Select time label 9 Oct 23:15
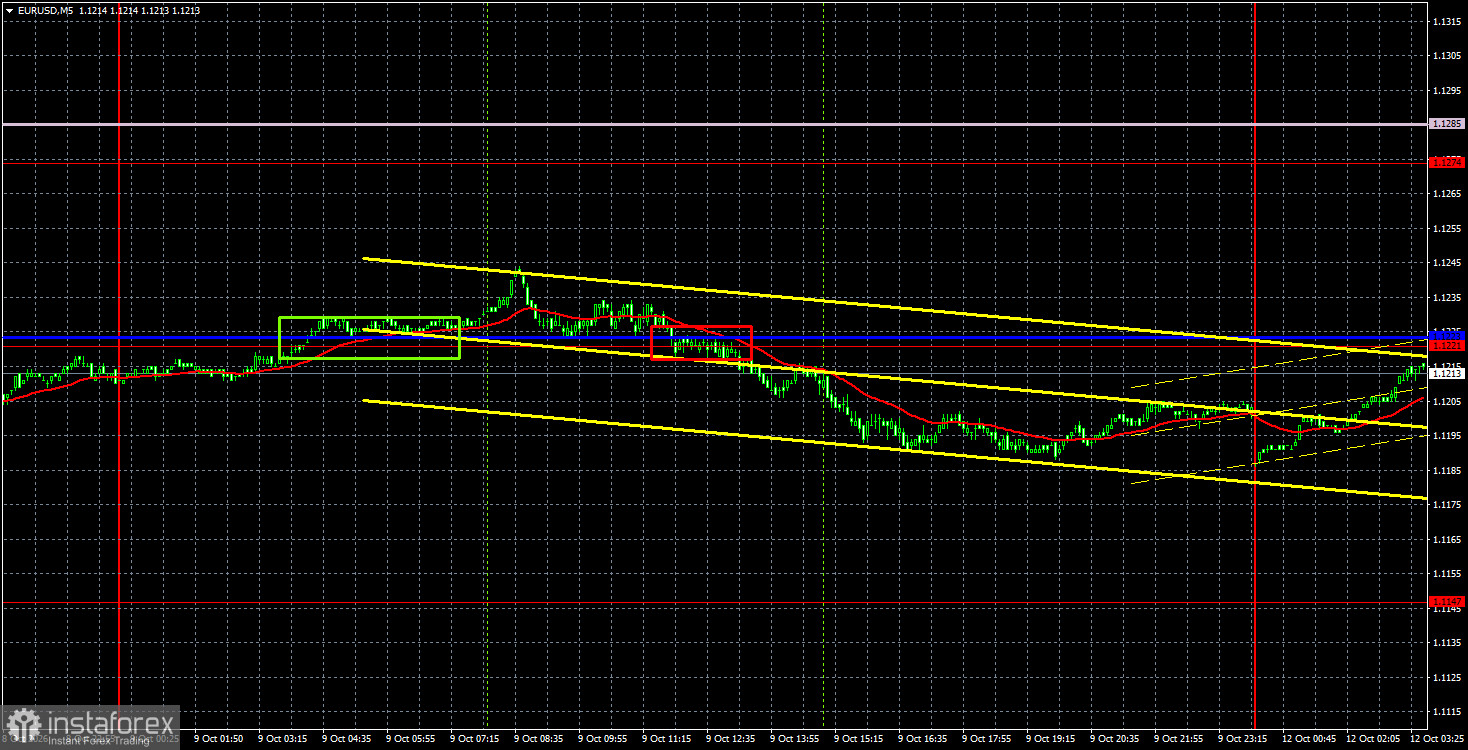The image size is (1468, 750). (1243, 739)
